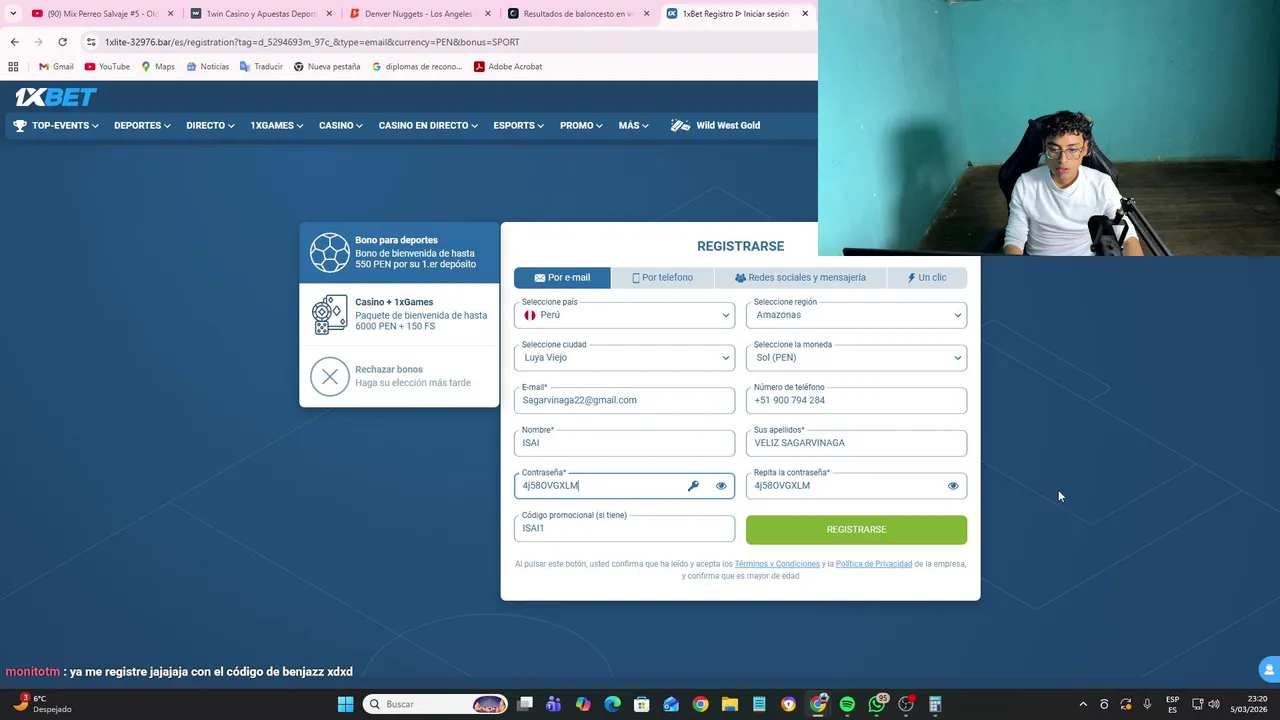The image size is (1280, 720).
Task: Open the Windows Start menu
Action: point(345,704)
